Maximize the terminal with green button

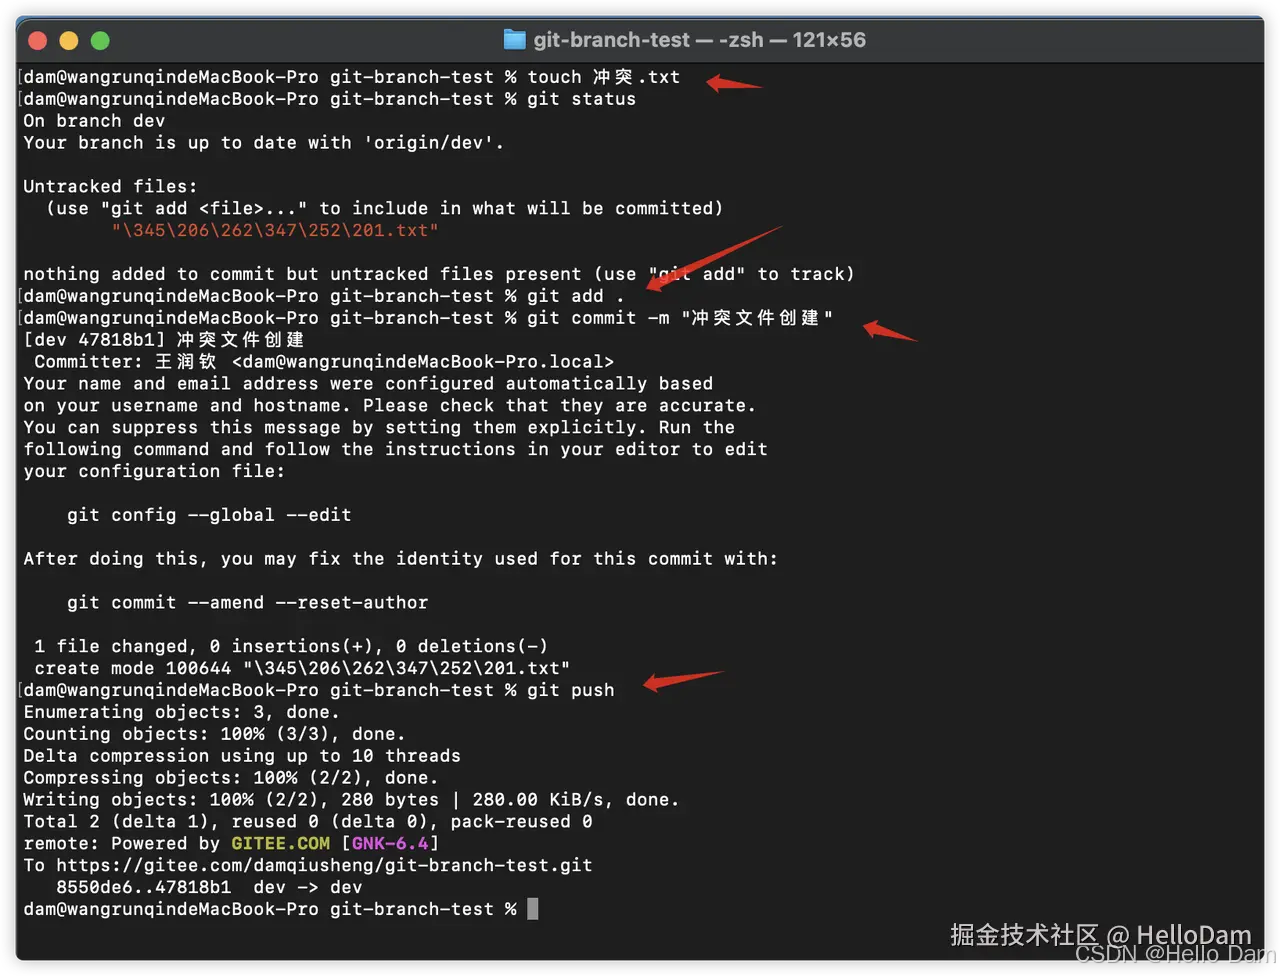pos(100,41)
